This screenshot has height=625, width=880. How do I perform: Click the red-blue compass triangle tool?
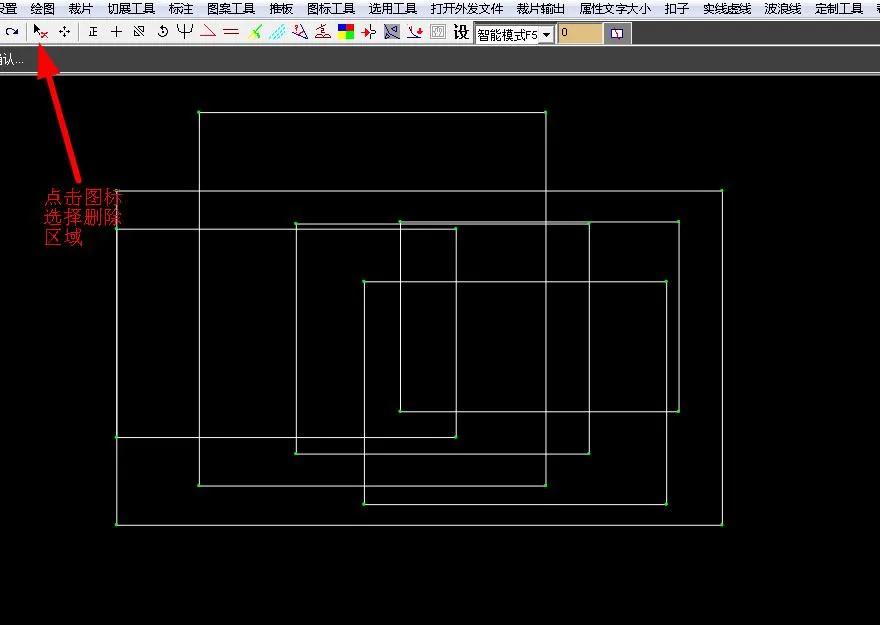coord(300,32)
